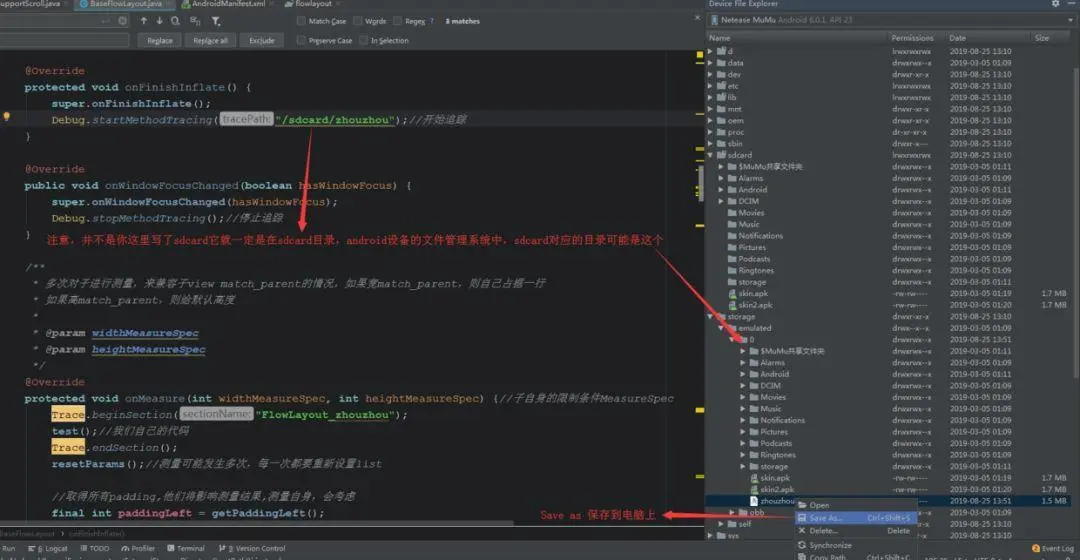Image resolution: width=1080 pixels, height=560 pixels.
Task: Click the file explorer vertical scrollbar
Action: [x=1076, y=222]
